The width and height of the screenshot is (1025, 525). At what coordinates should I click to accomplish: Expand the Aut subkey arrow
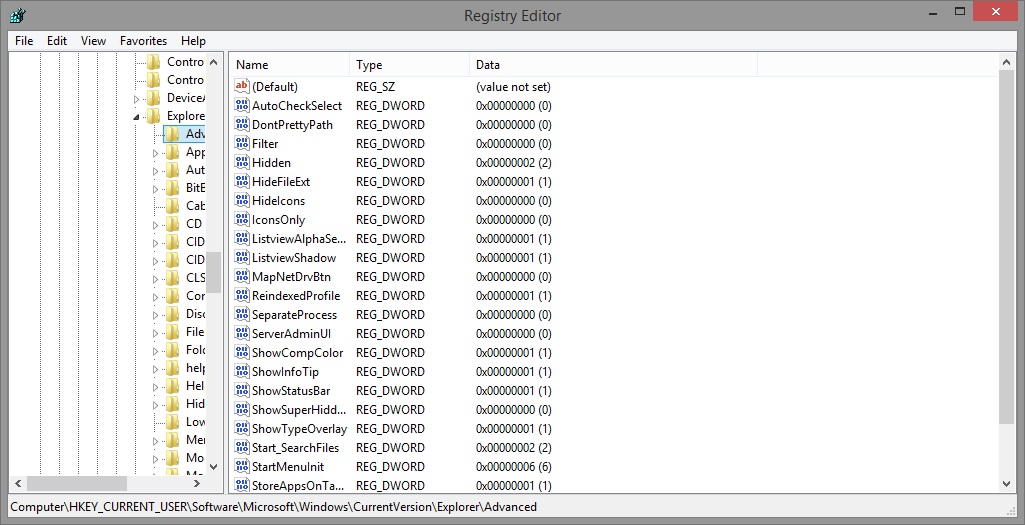click(x=156, y=171)
